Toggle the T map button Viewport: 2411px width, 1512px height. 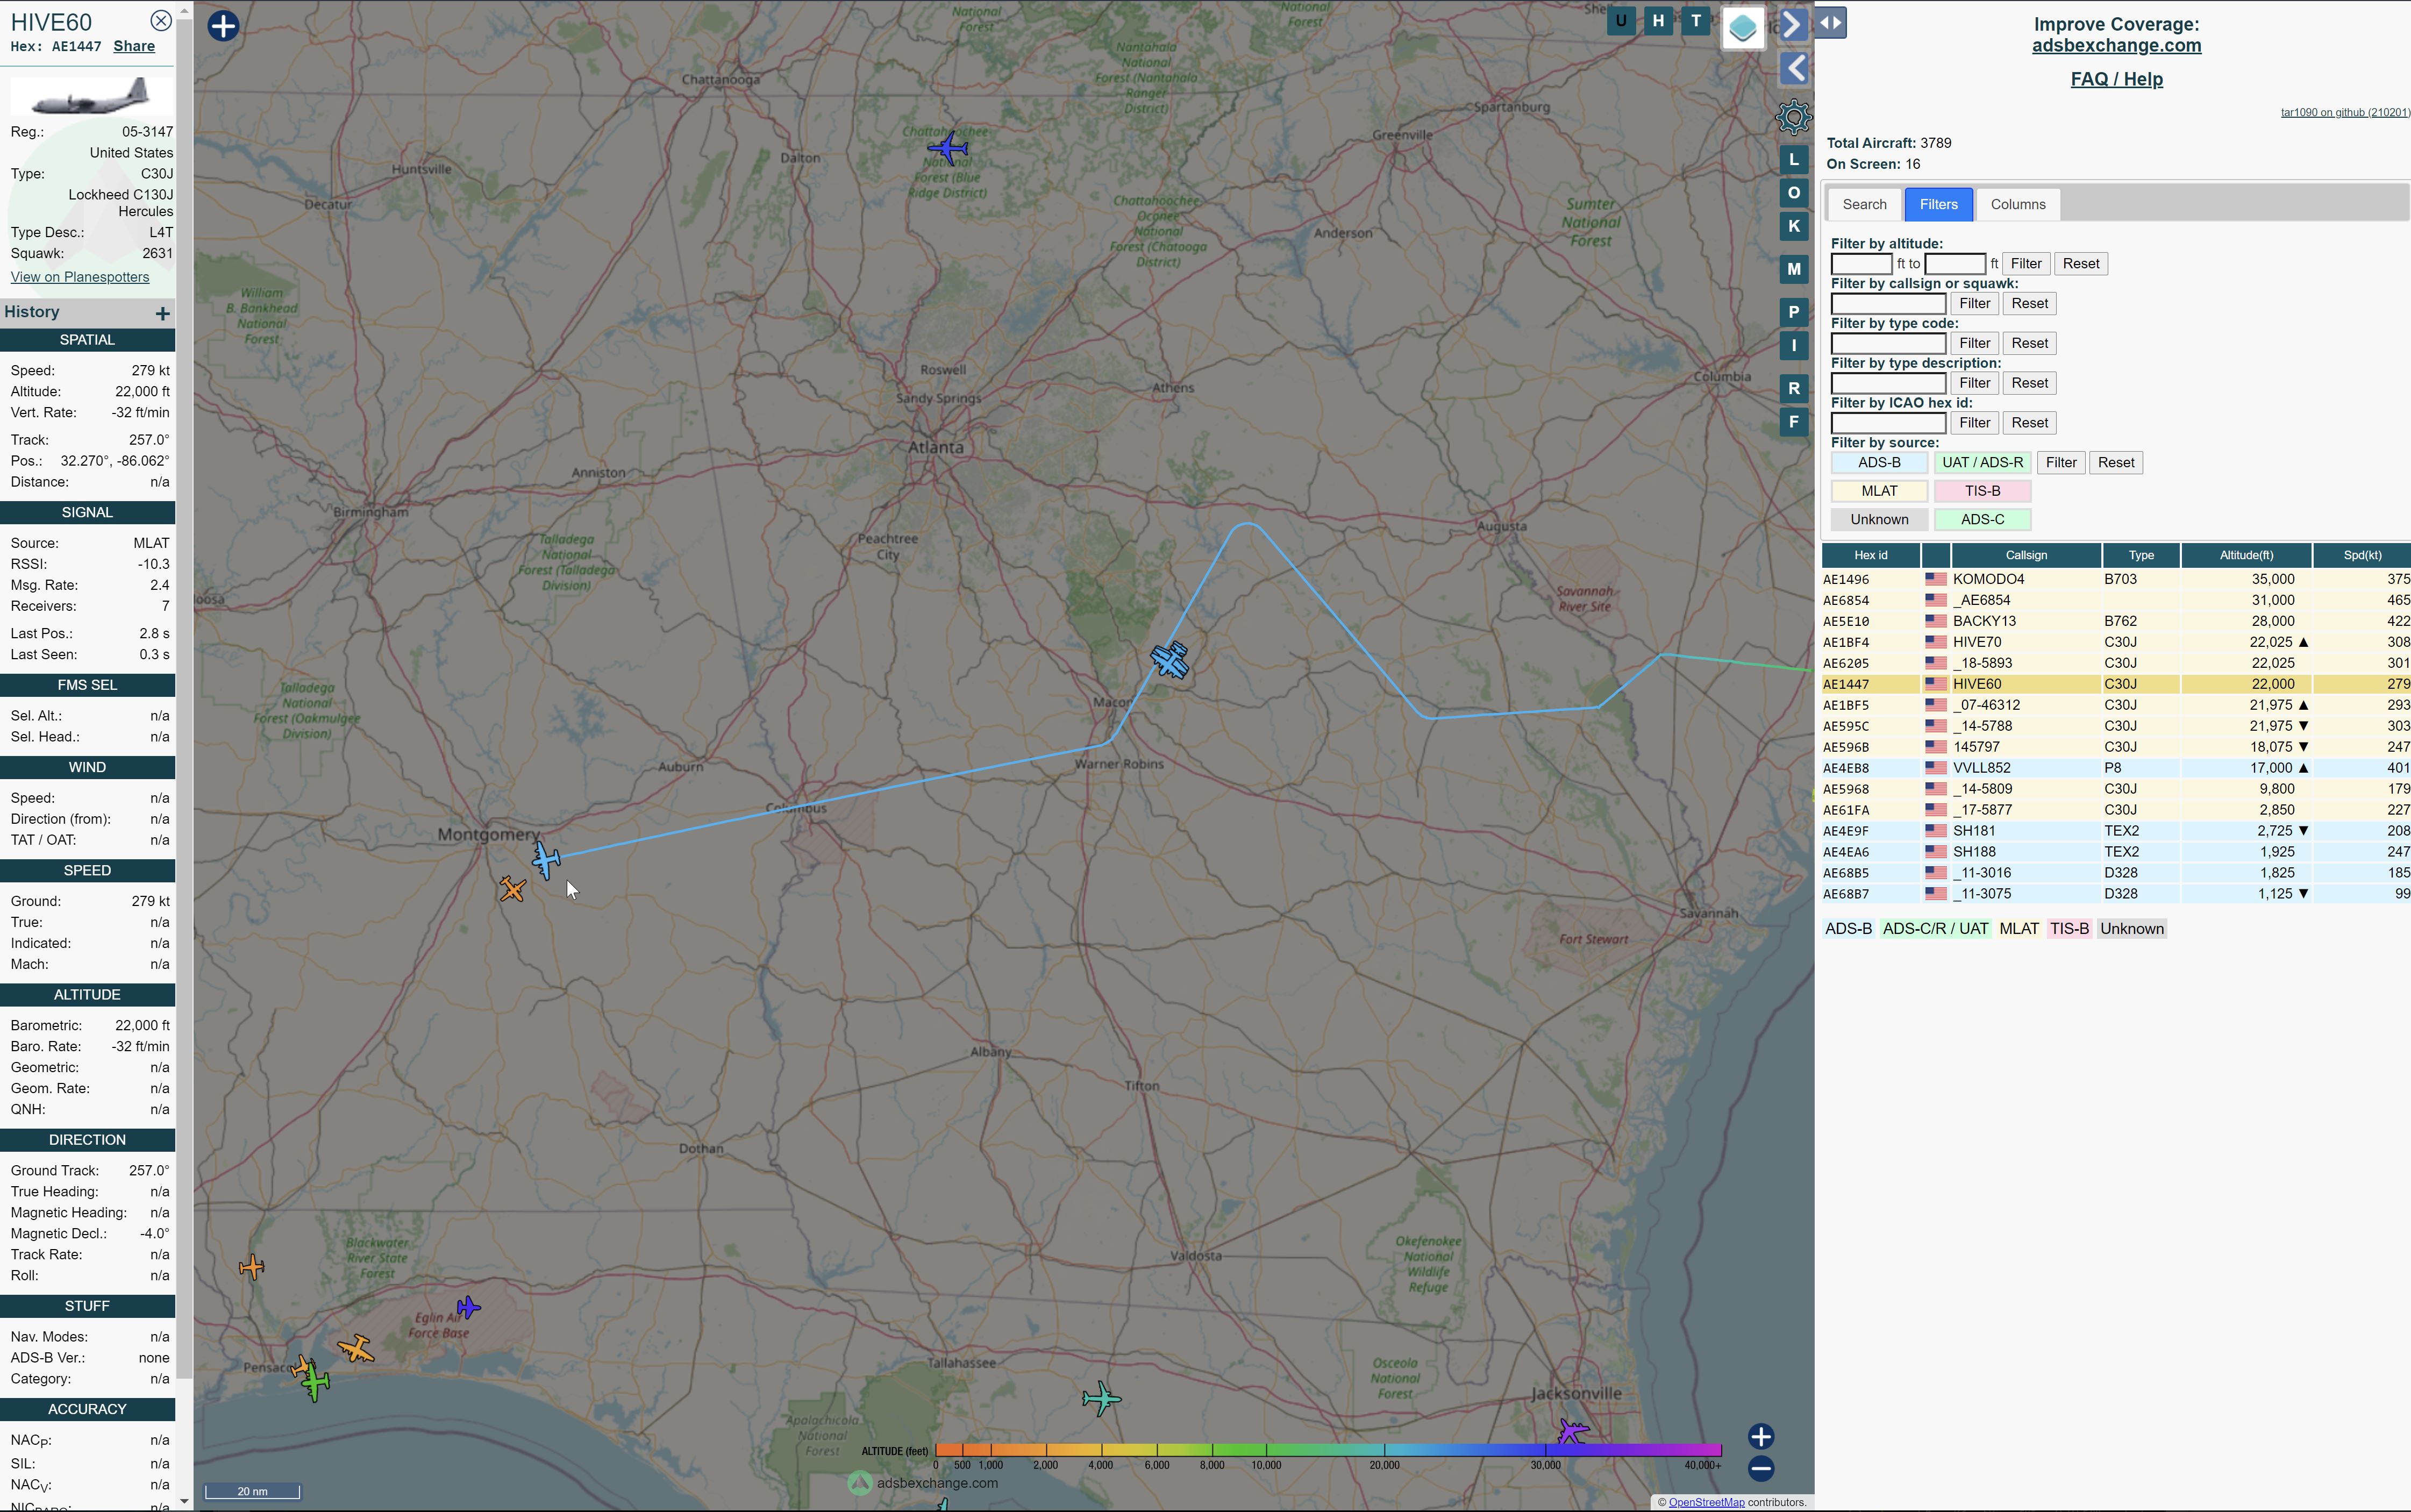point(1695,21)
